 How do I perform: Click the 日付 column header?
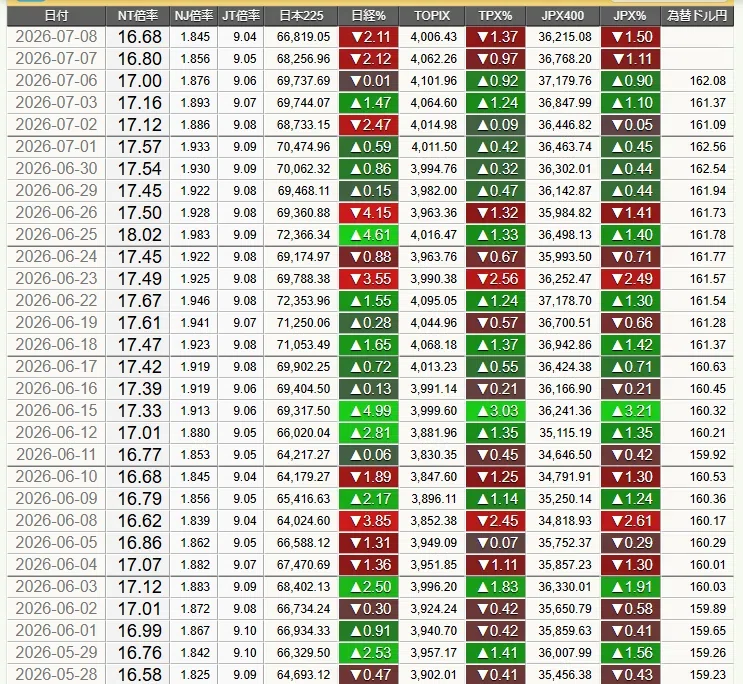point(56,16)
